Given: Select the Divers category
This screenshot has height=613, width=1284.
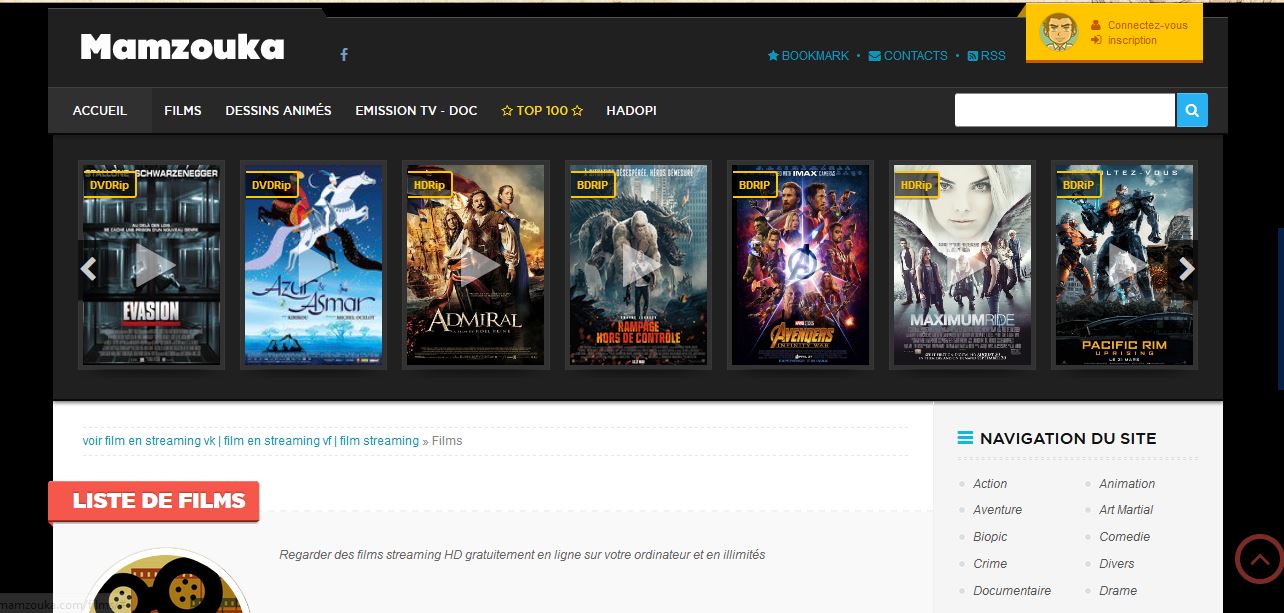Looking at the screenshot, I should pyautogui.click(x=1117, y=564).
